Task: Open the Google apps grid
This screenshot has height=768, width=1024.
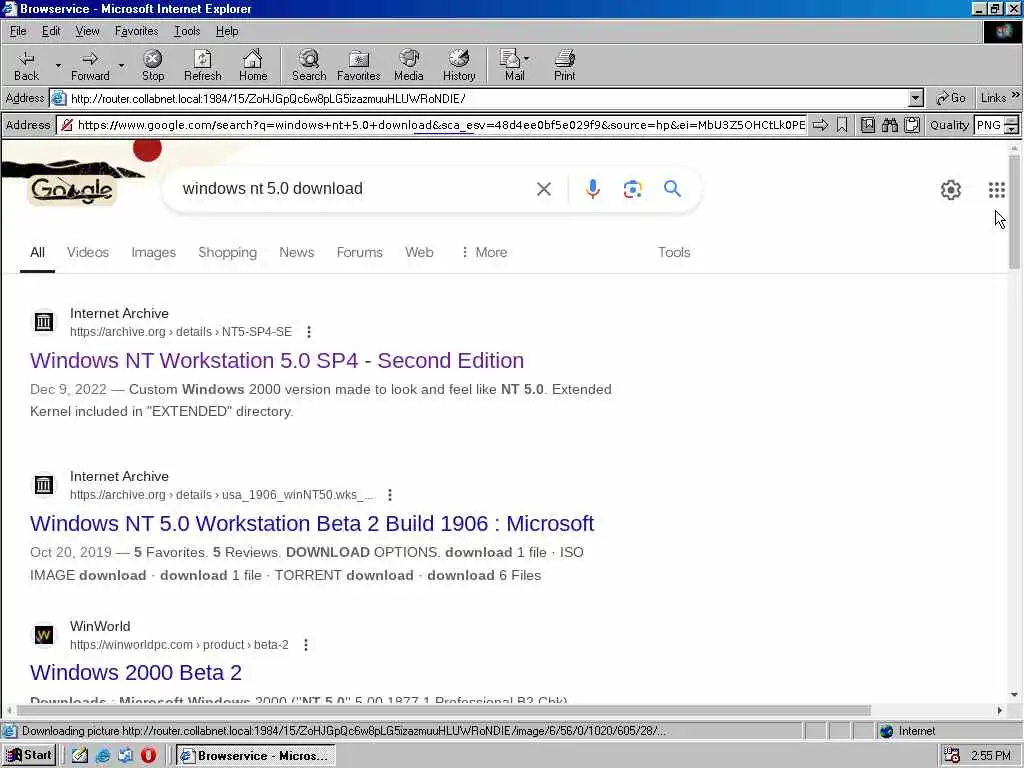Action: click(996, 190)
